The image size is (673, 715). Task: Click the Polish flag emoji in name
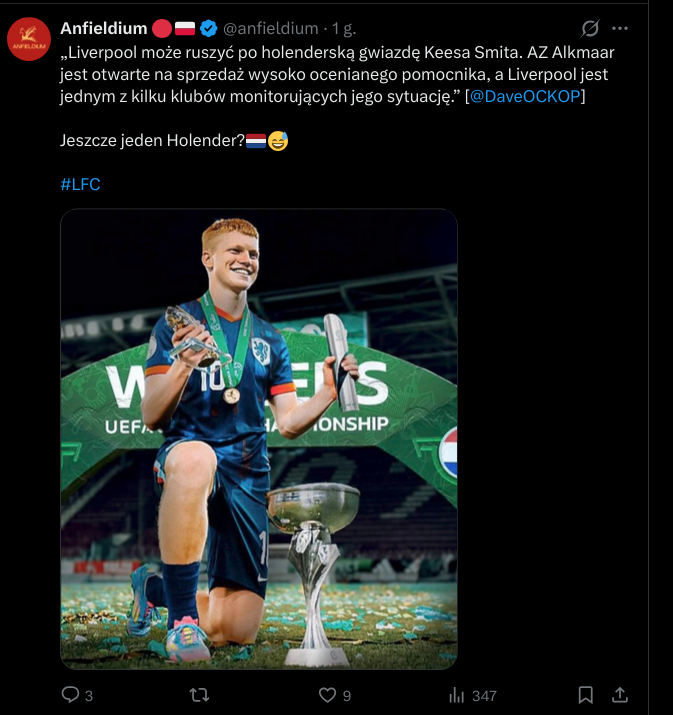(x=185, y=28)
